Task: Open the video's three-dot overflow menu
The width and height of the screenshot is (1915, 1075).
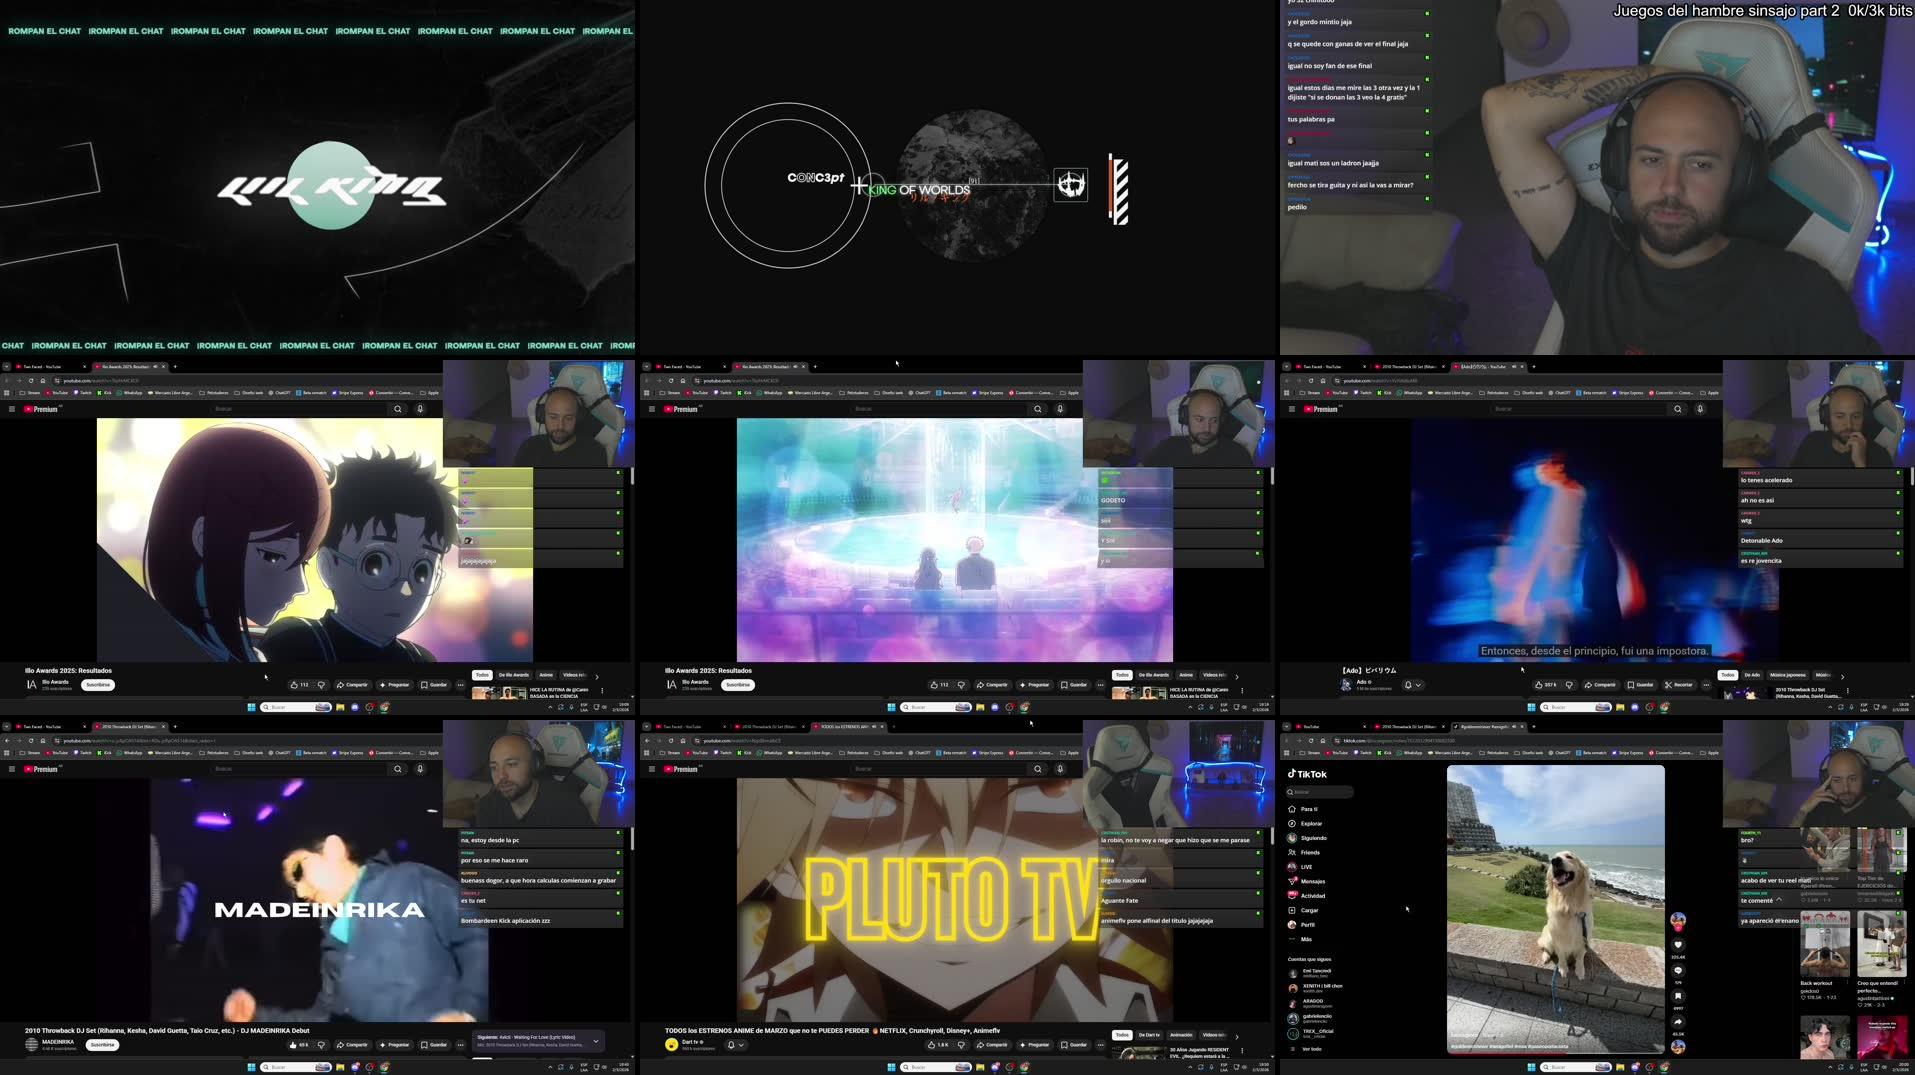Action: (x=1100, y=684)
